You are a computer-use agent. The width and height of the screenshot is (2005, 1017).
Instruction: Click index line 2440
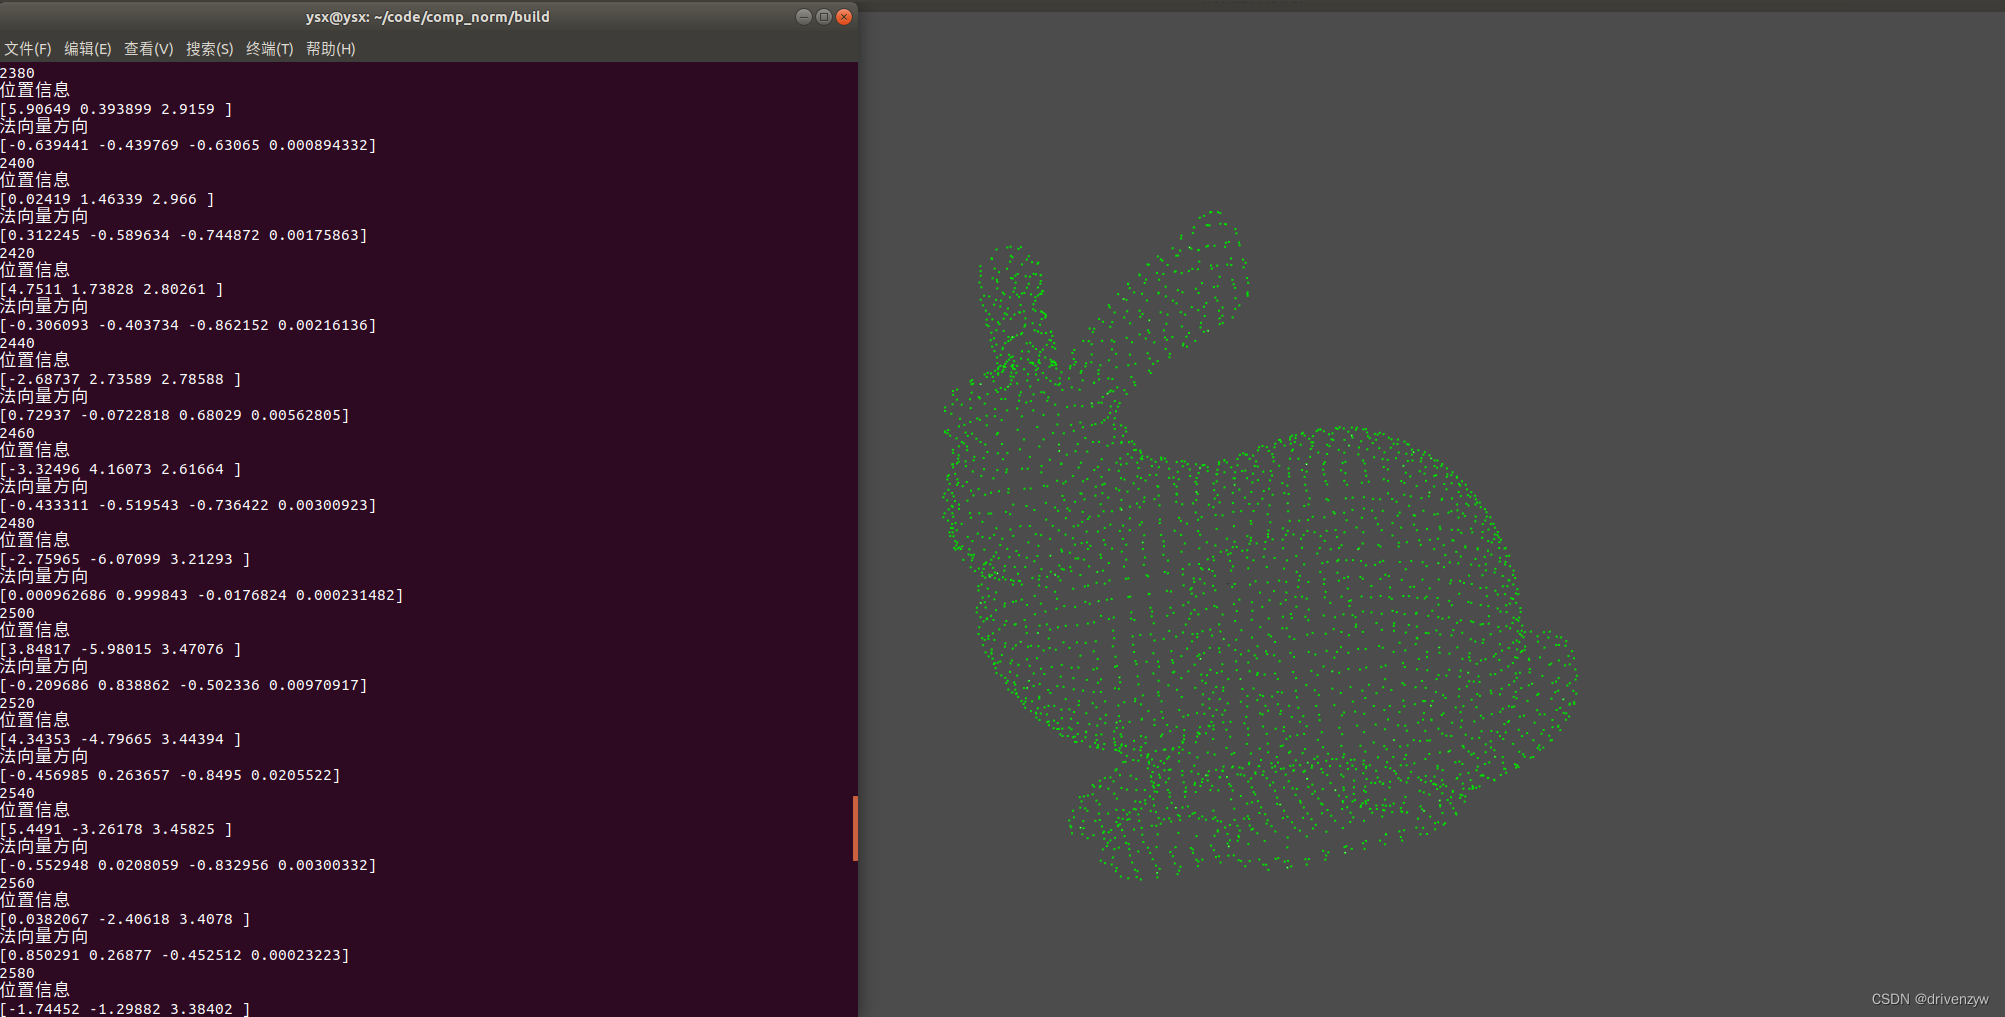(x=17, y=343)
